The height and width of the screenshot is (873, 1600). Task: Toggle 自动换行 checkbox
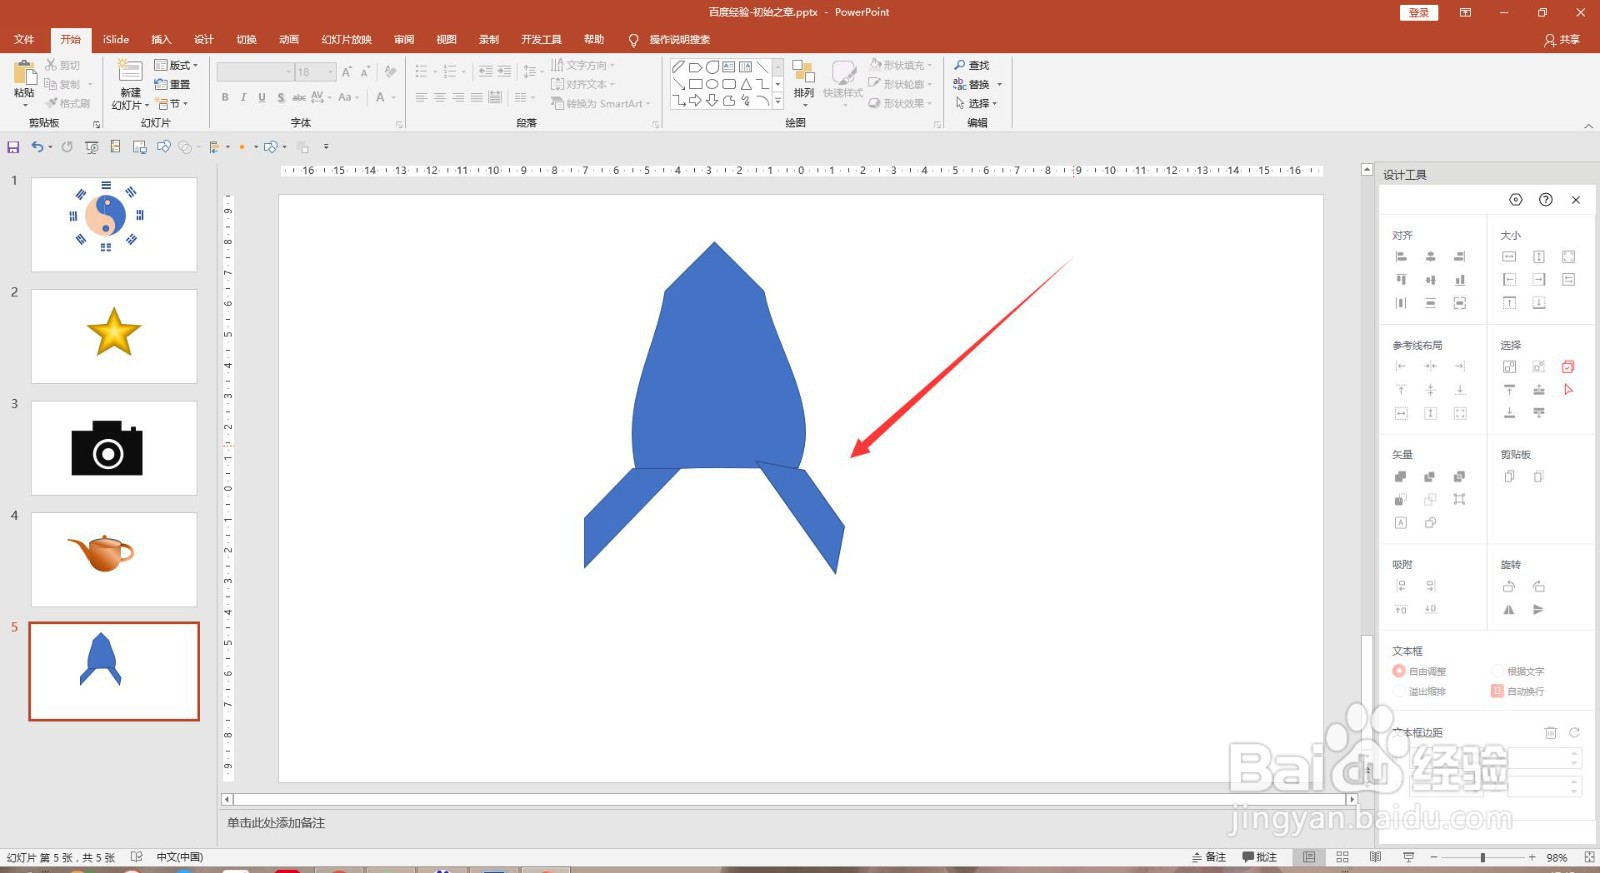click(x=1497, y=691)
